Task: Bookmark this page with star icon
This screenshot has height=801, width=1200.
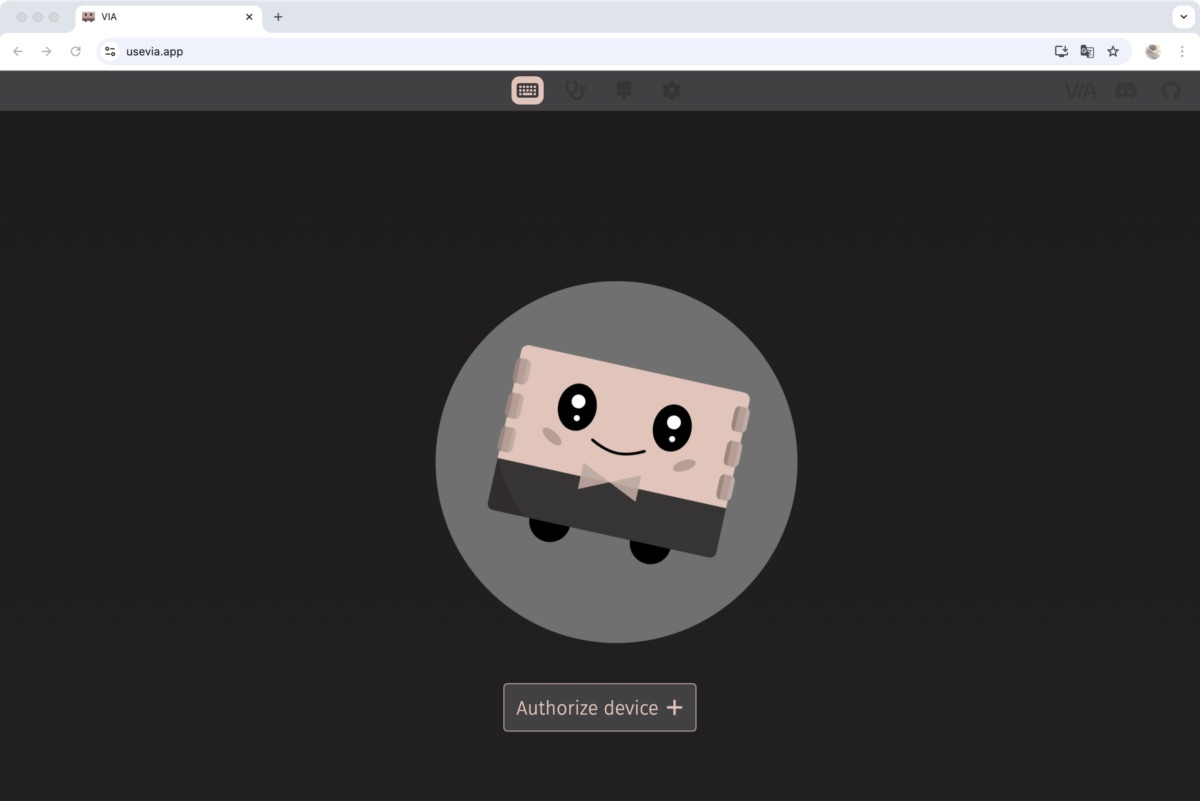Action: pos(1113,51)
